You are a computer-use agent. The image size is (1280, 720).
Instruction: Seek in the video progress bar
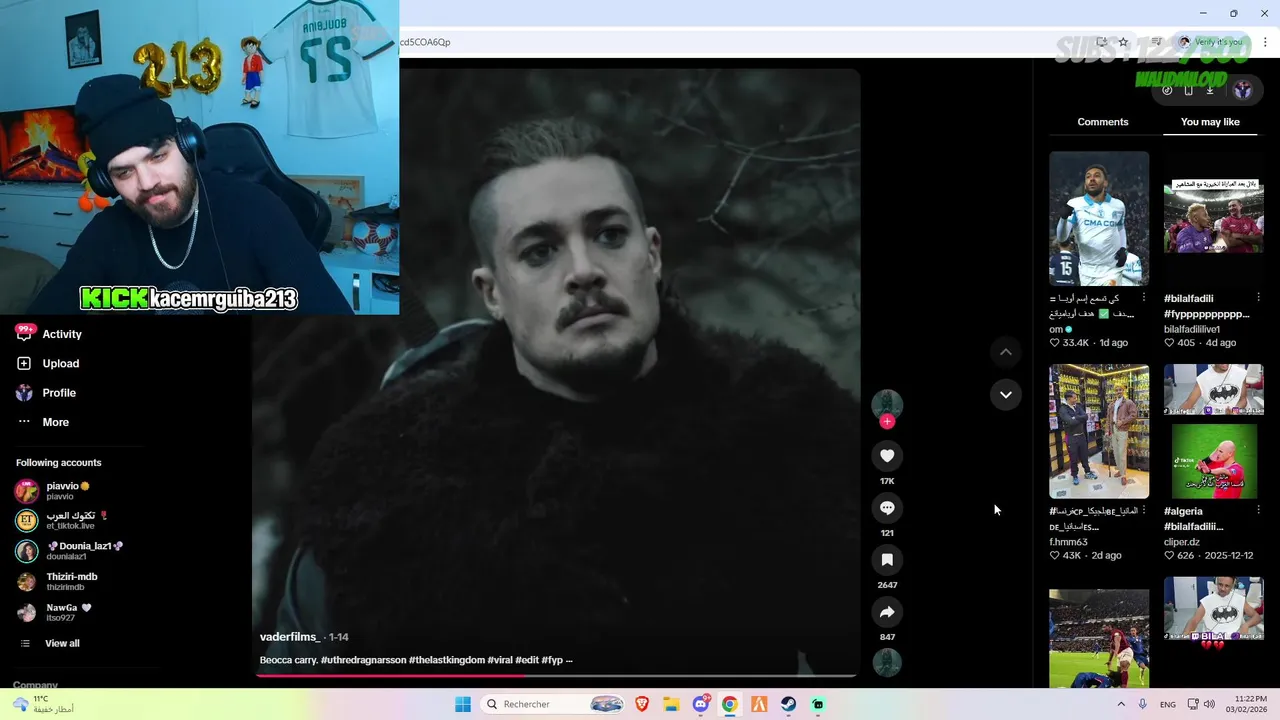click(x=556, y=675)
